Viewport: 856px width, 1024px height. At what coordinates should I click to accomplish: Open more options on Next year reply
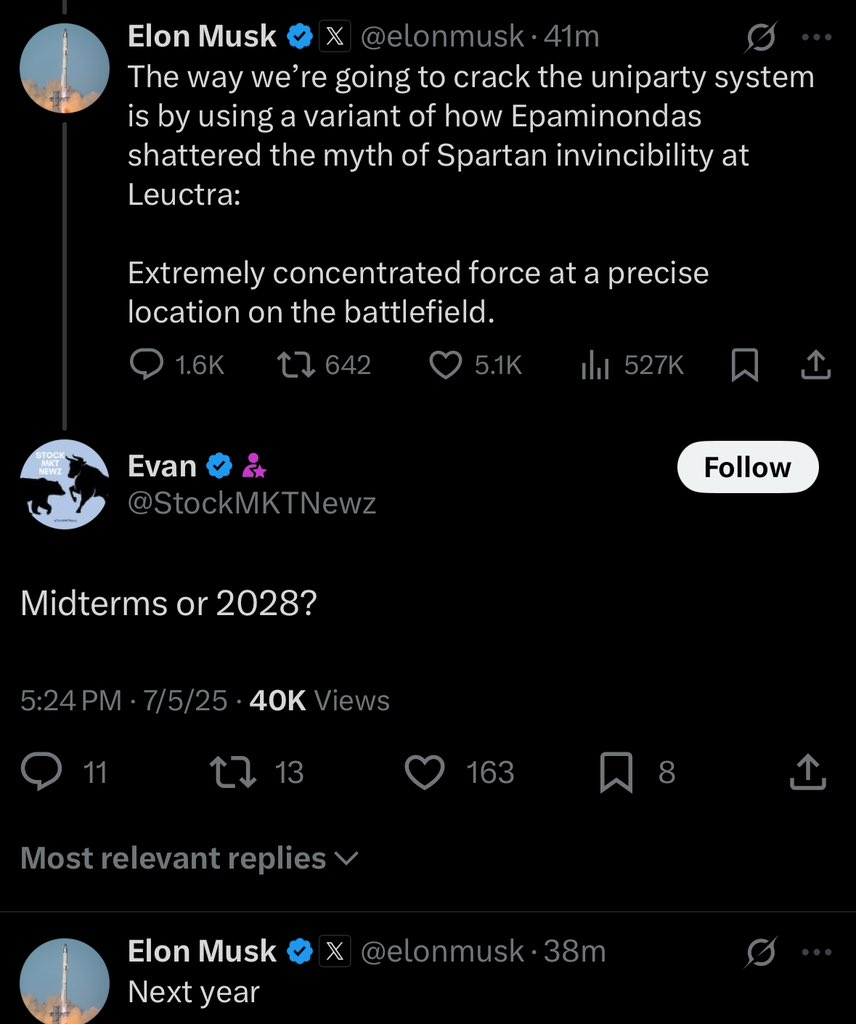(x=817, y=952)
